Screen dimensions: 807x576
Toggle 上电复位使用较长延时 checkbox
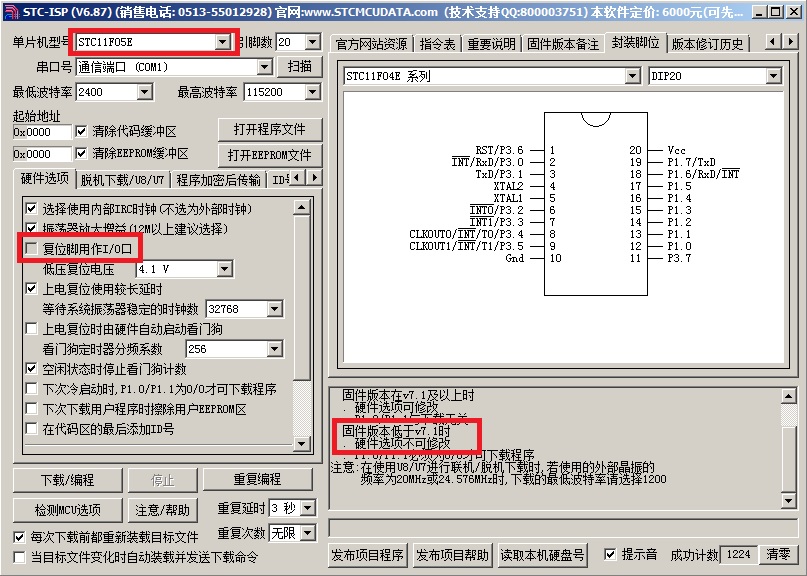coord(31,289)
